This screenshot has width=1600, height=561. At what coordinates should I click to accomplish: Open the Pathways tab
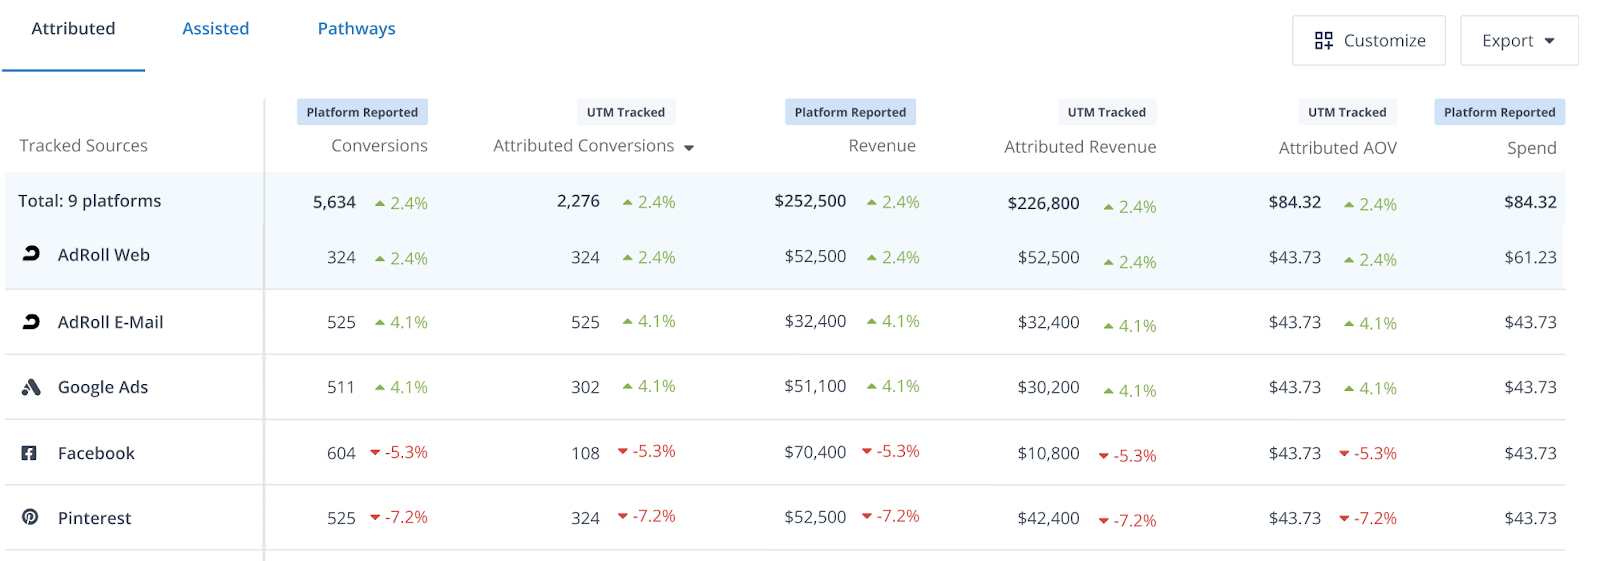tap(356, 29)
